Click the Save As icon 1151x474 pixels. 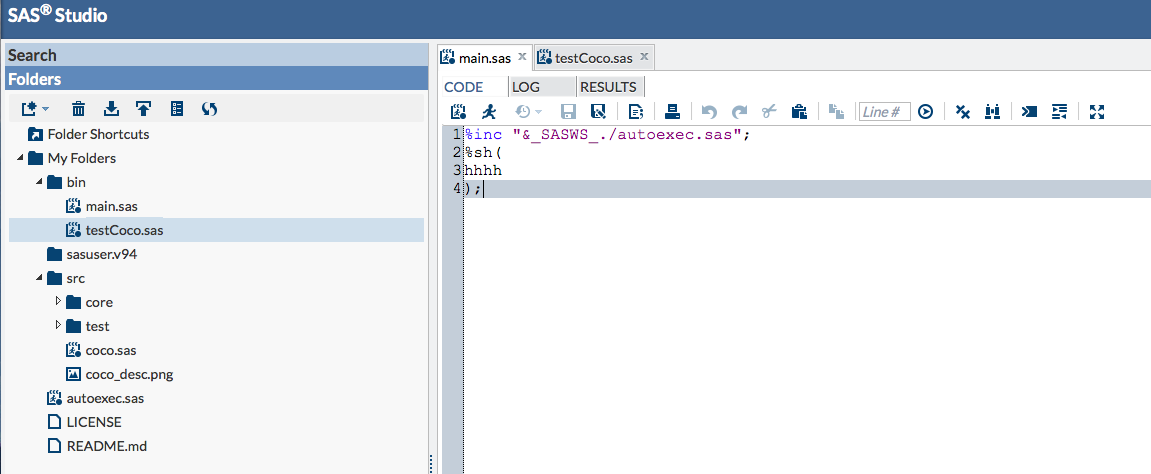[x=598, y=112]
